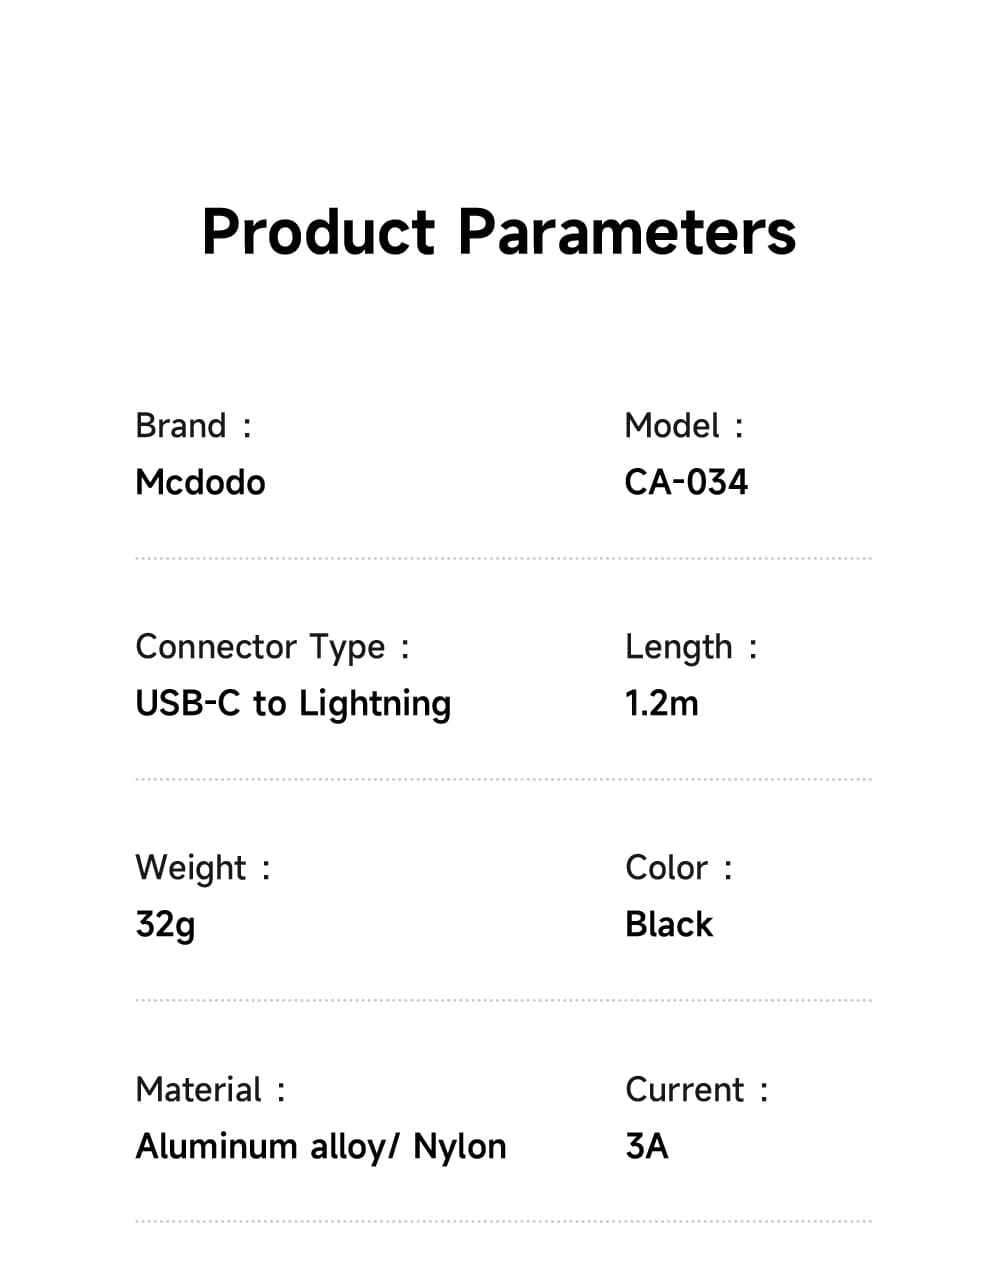Select the 32g weight value
Screen dimensions: 1000x1276
point(165,925)
